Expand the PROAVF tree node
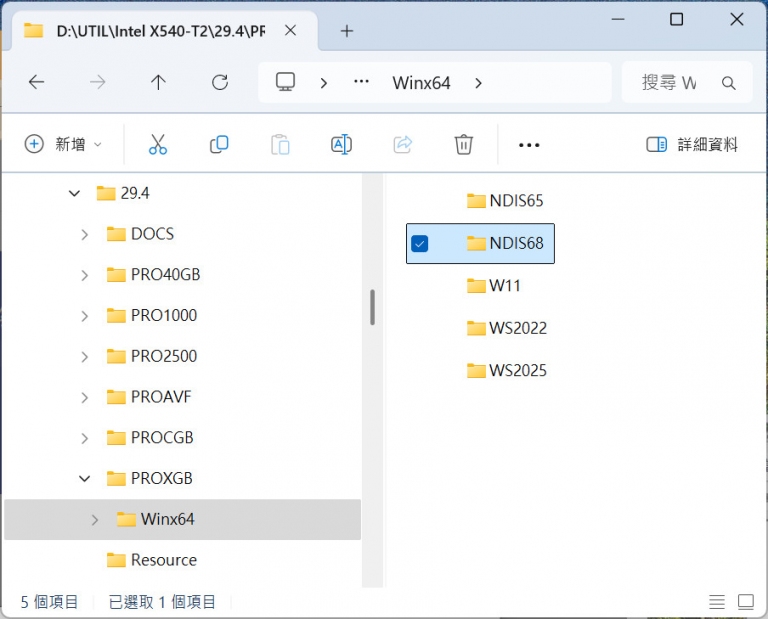 [84, 397]
